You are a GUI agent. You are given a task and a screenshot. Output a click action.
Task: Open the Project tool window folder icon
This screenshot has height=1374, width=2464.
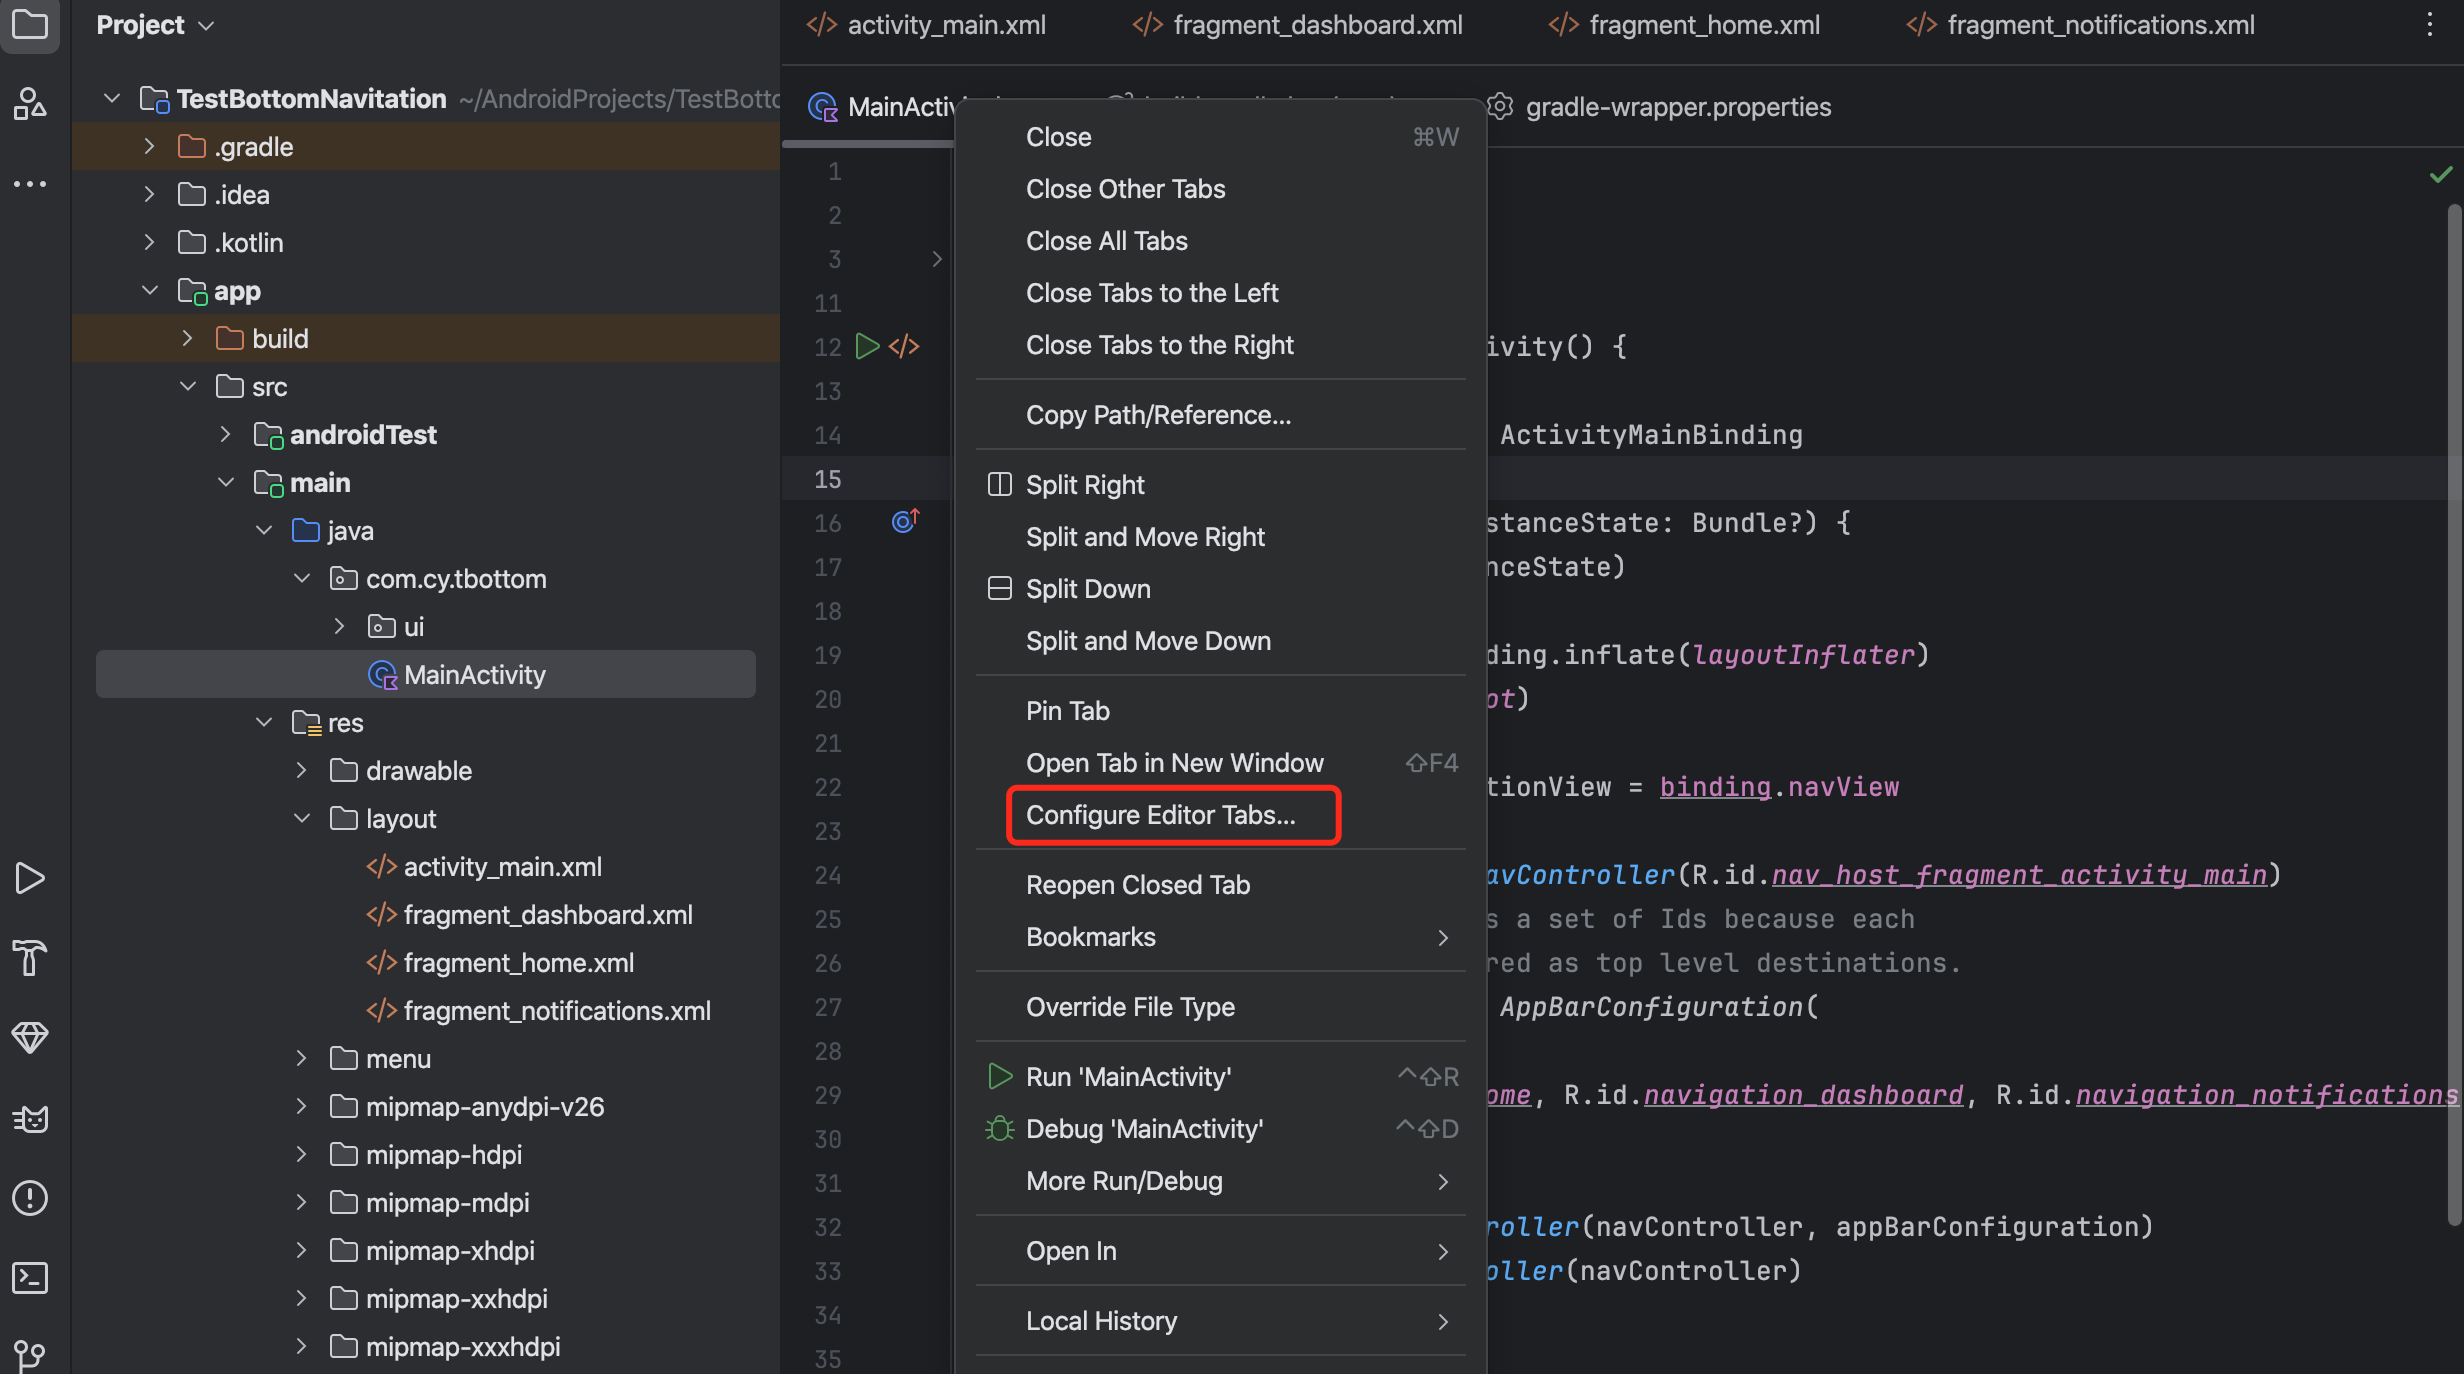pyautogui.click(x=30, y=24)
